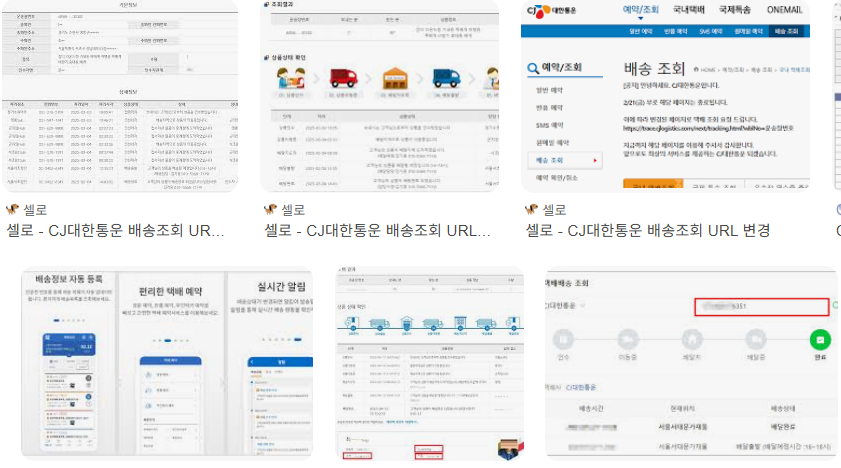
Task: Open thumbnail showing the 배송 조회 CJ대한통운 page
Action: [x=665, y=94]
